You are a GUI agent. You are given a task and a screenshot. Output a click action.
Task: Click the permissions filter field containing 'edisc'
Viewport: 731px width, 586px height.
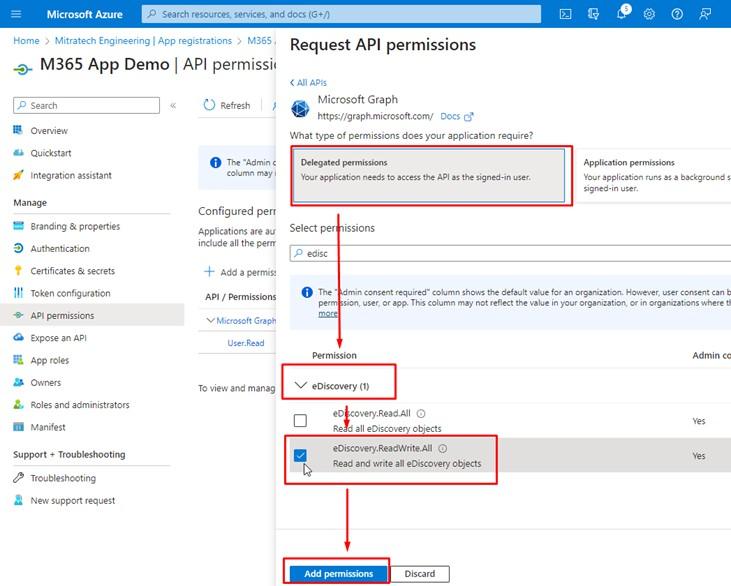(510, 253)
